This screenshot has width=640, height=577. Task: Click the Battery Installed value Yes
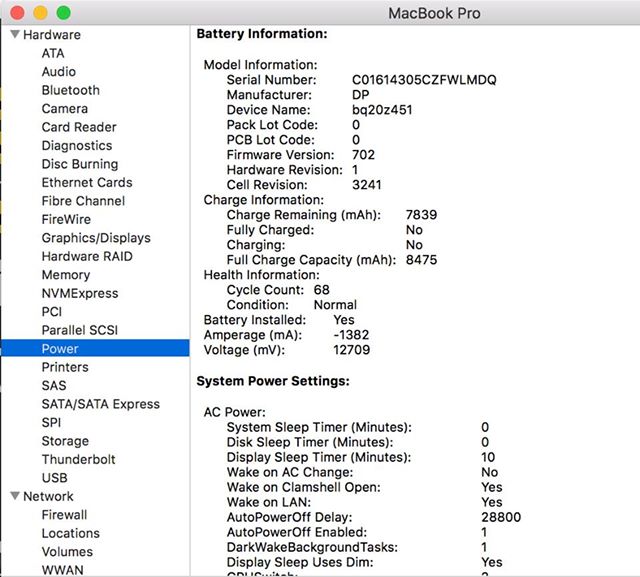[344, 320]
